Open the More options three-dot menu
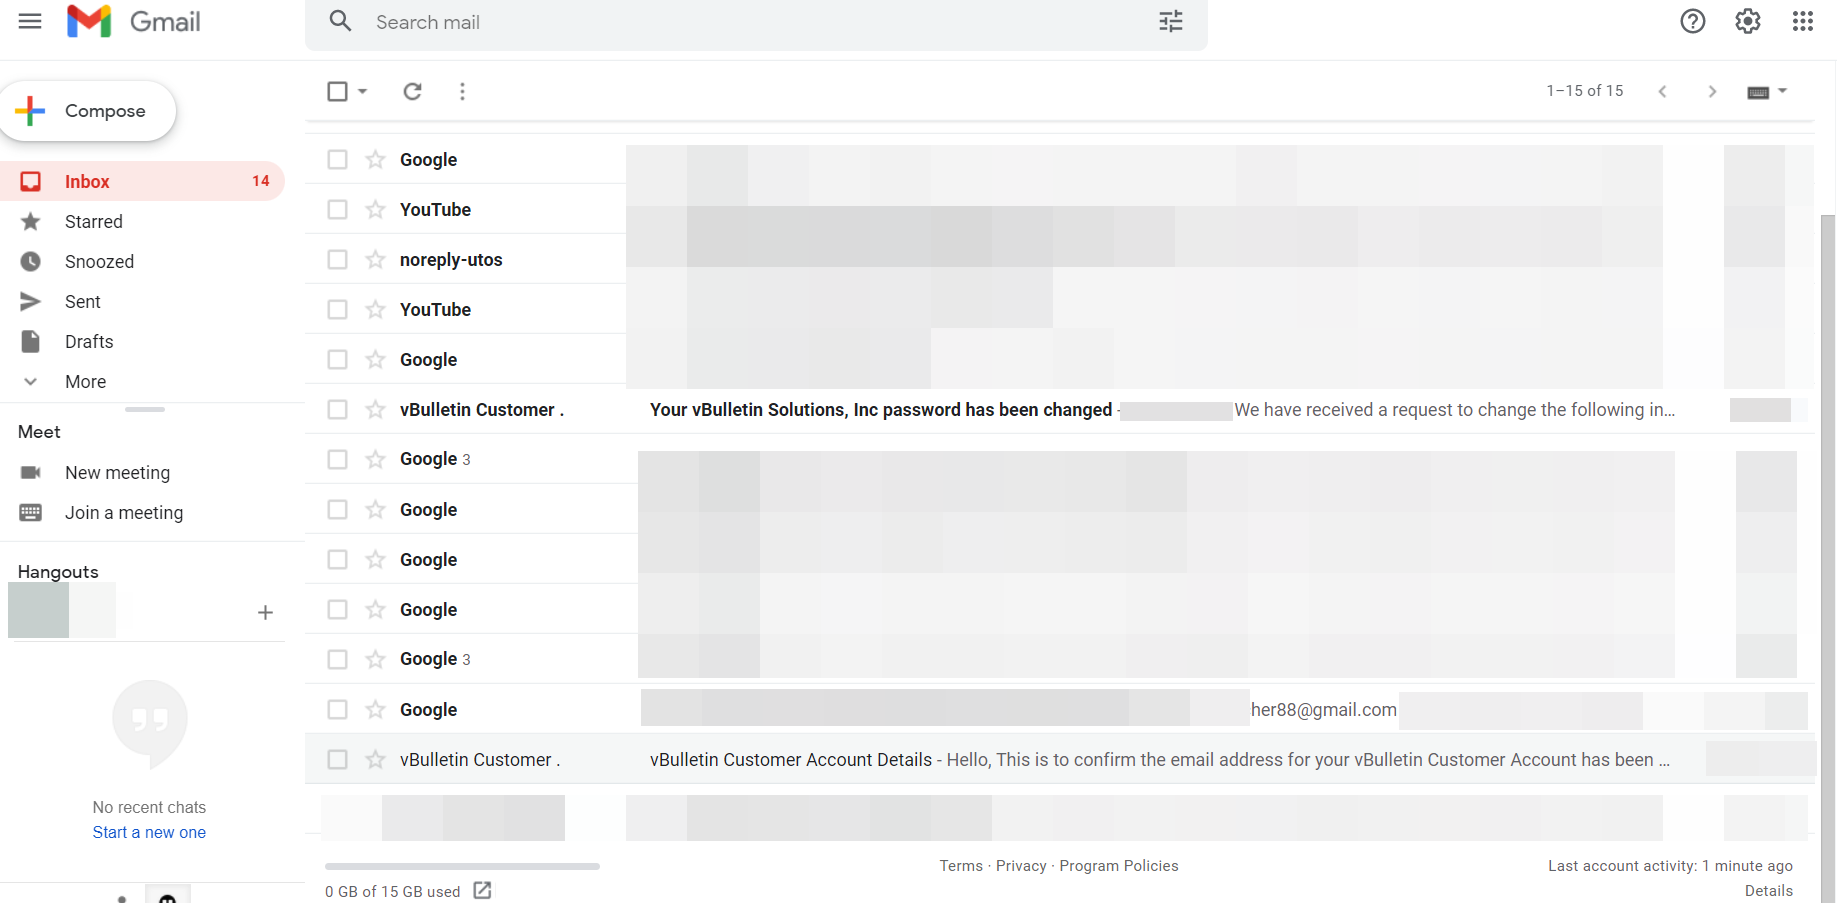 (x=462, y=91)
